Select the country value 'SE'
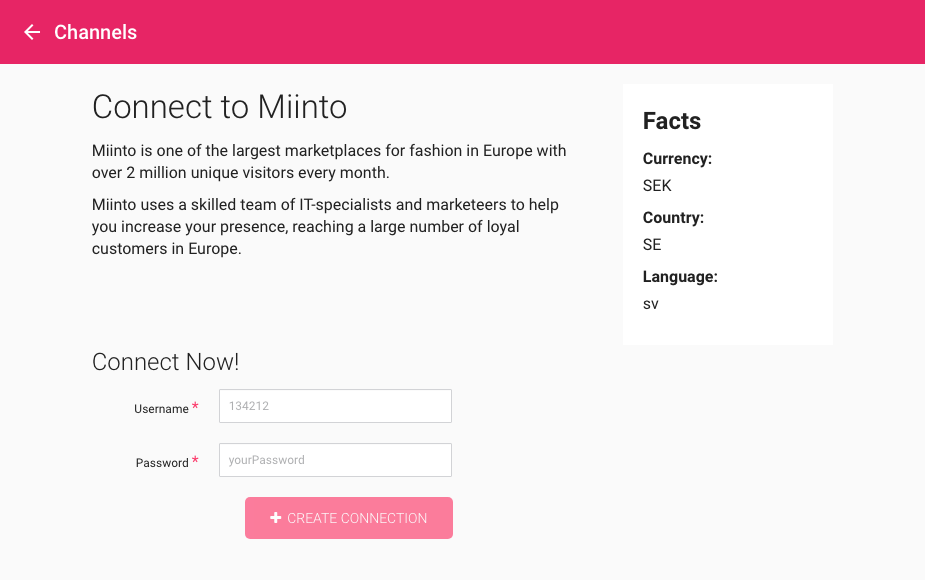 652,245
